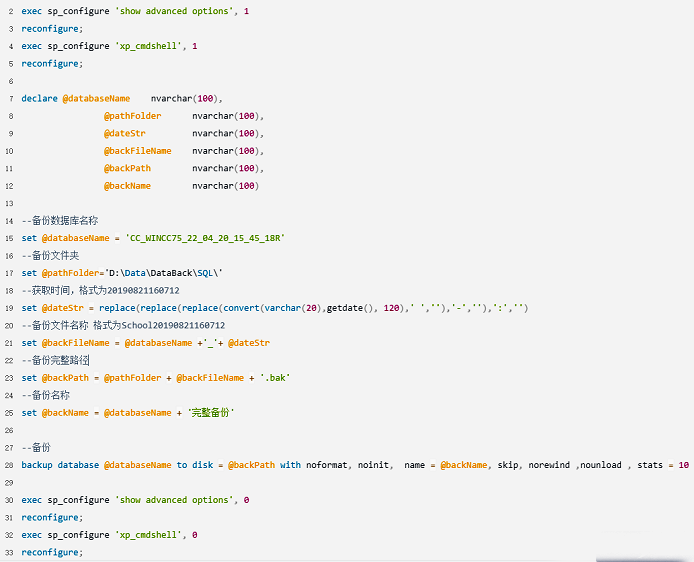Click the 'D:\Data\DataBack\SQL\' path string
Screen dimensions: 694x562
pyautogui.click(x=164, y=273)
